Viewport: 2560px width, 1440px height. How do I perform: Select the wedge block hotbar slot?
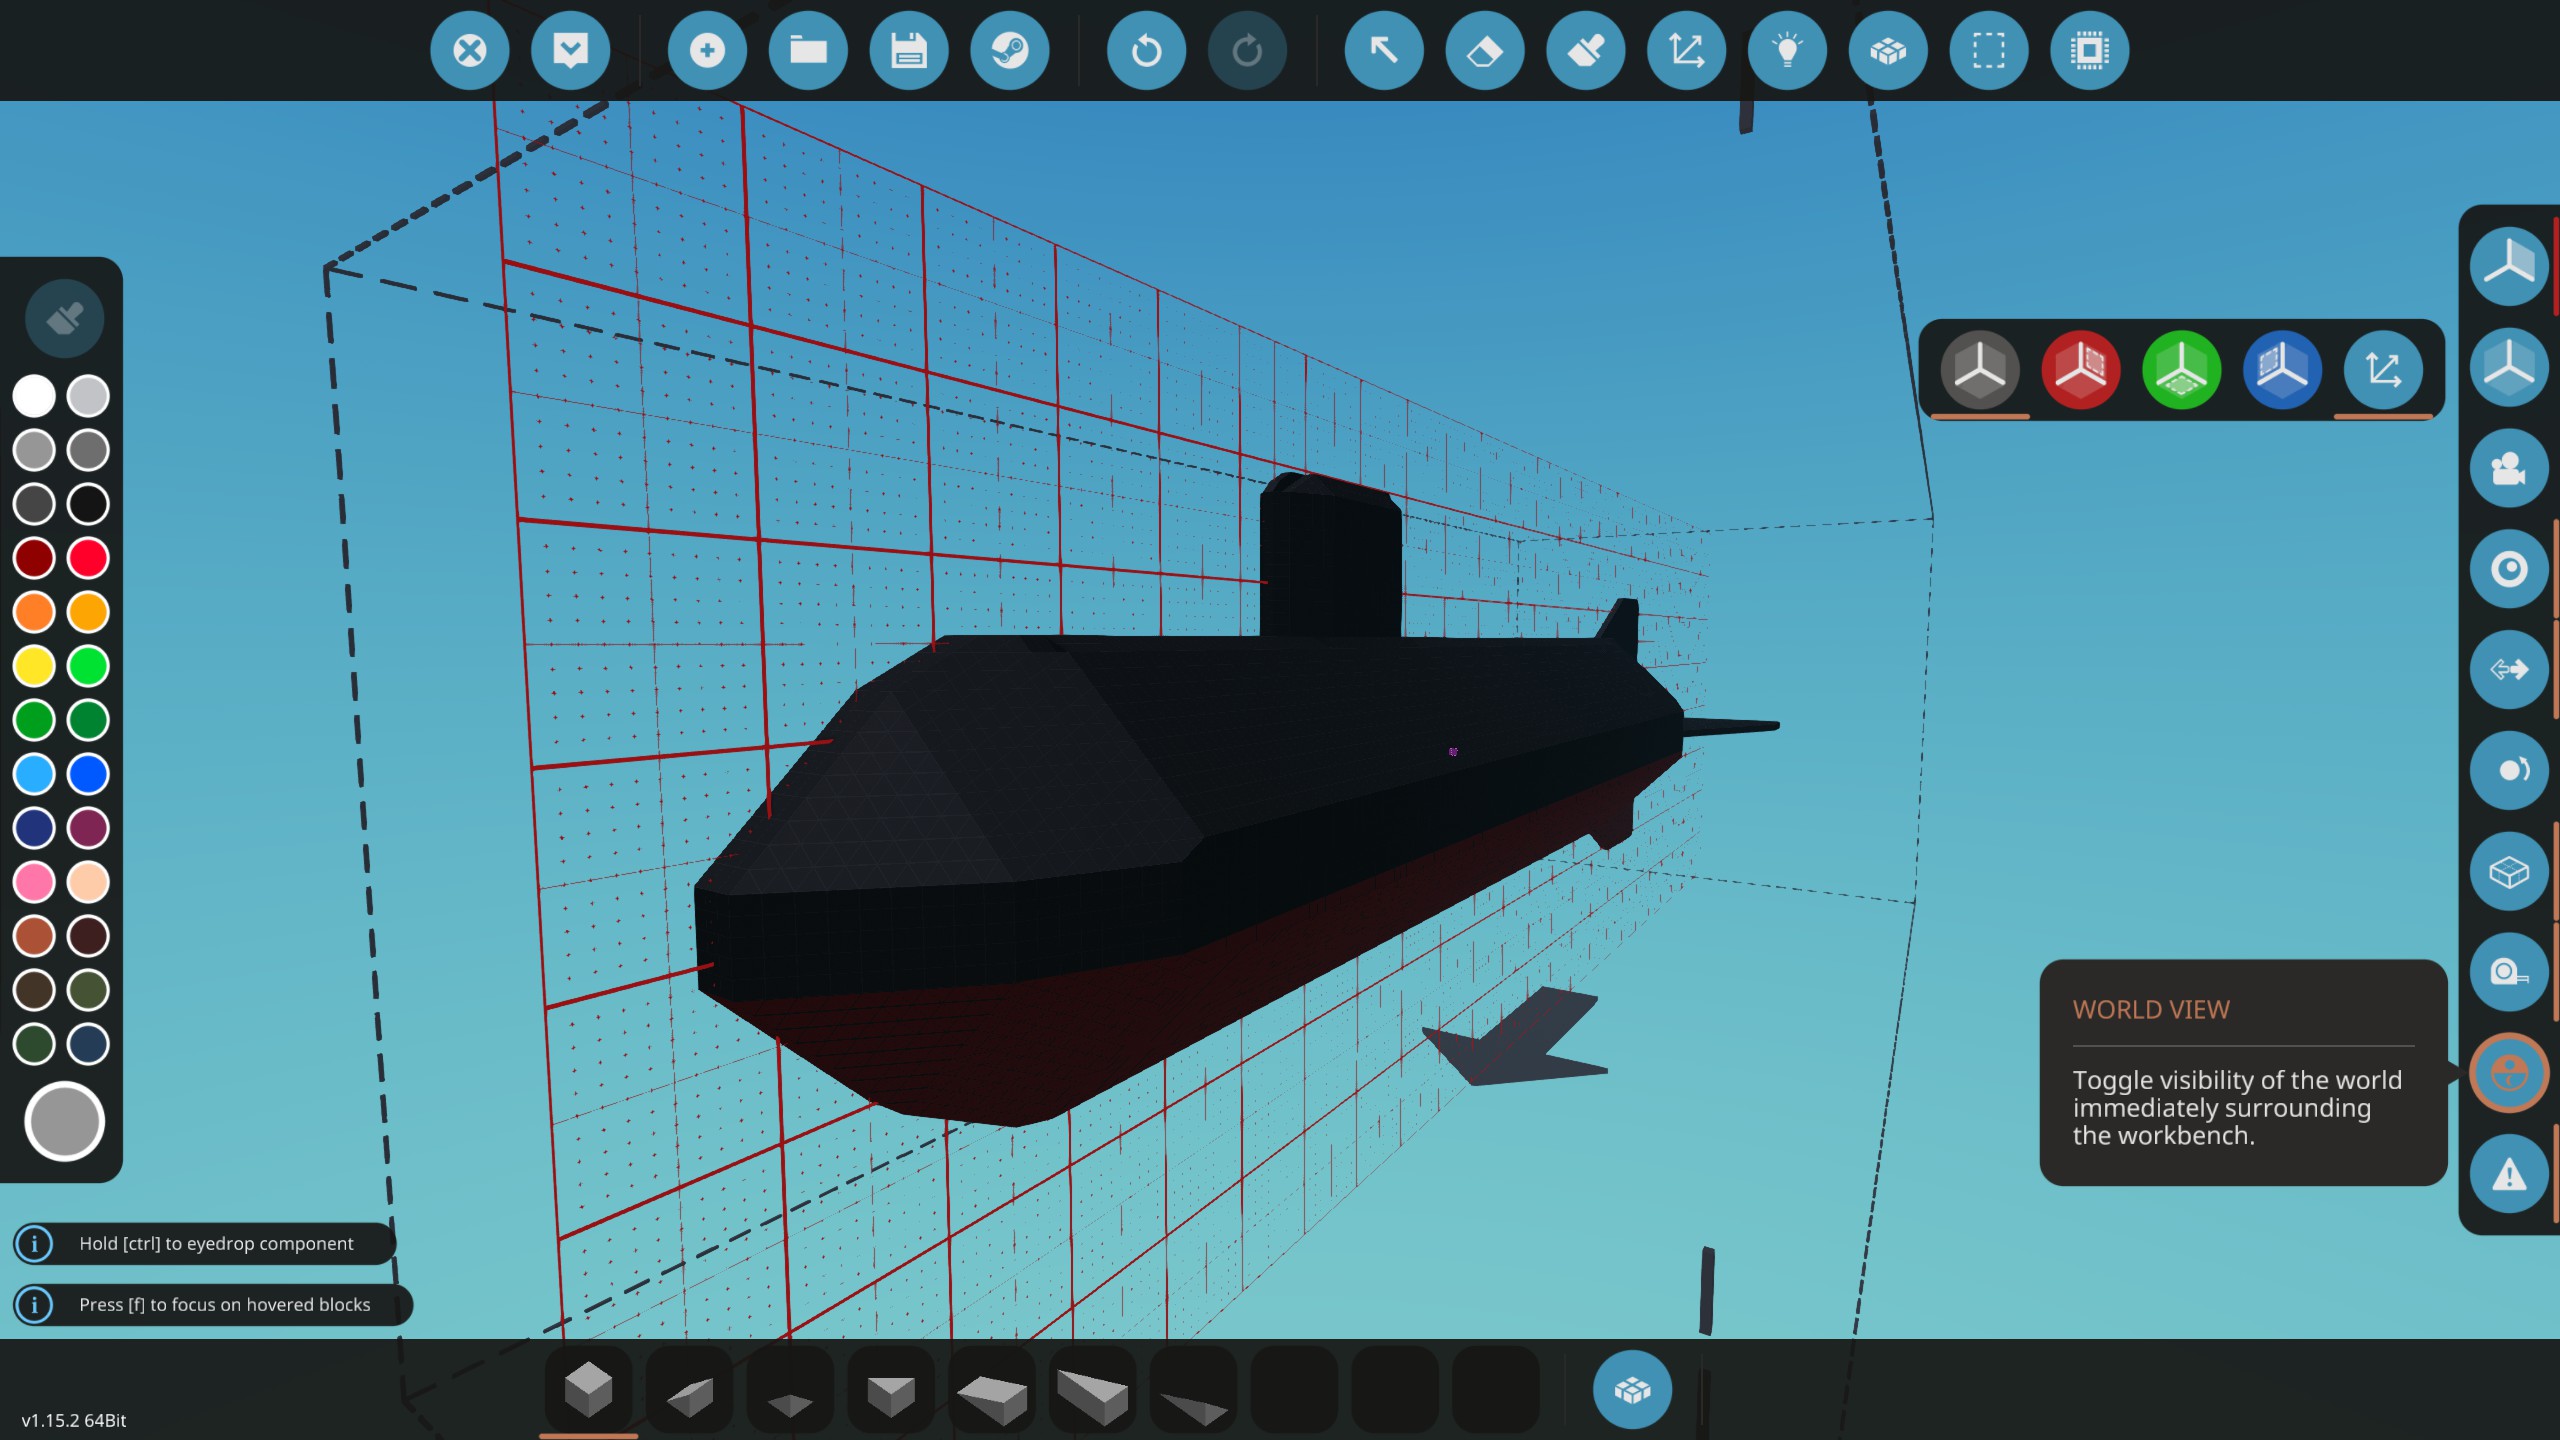point(689,1392)
